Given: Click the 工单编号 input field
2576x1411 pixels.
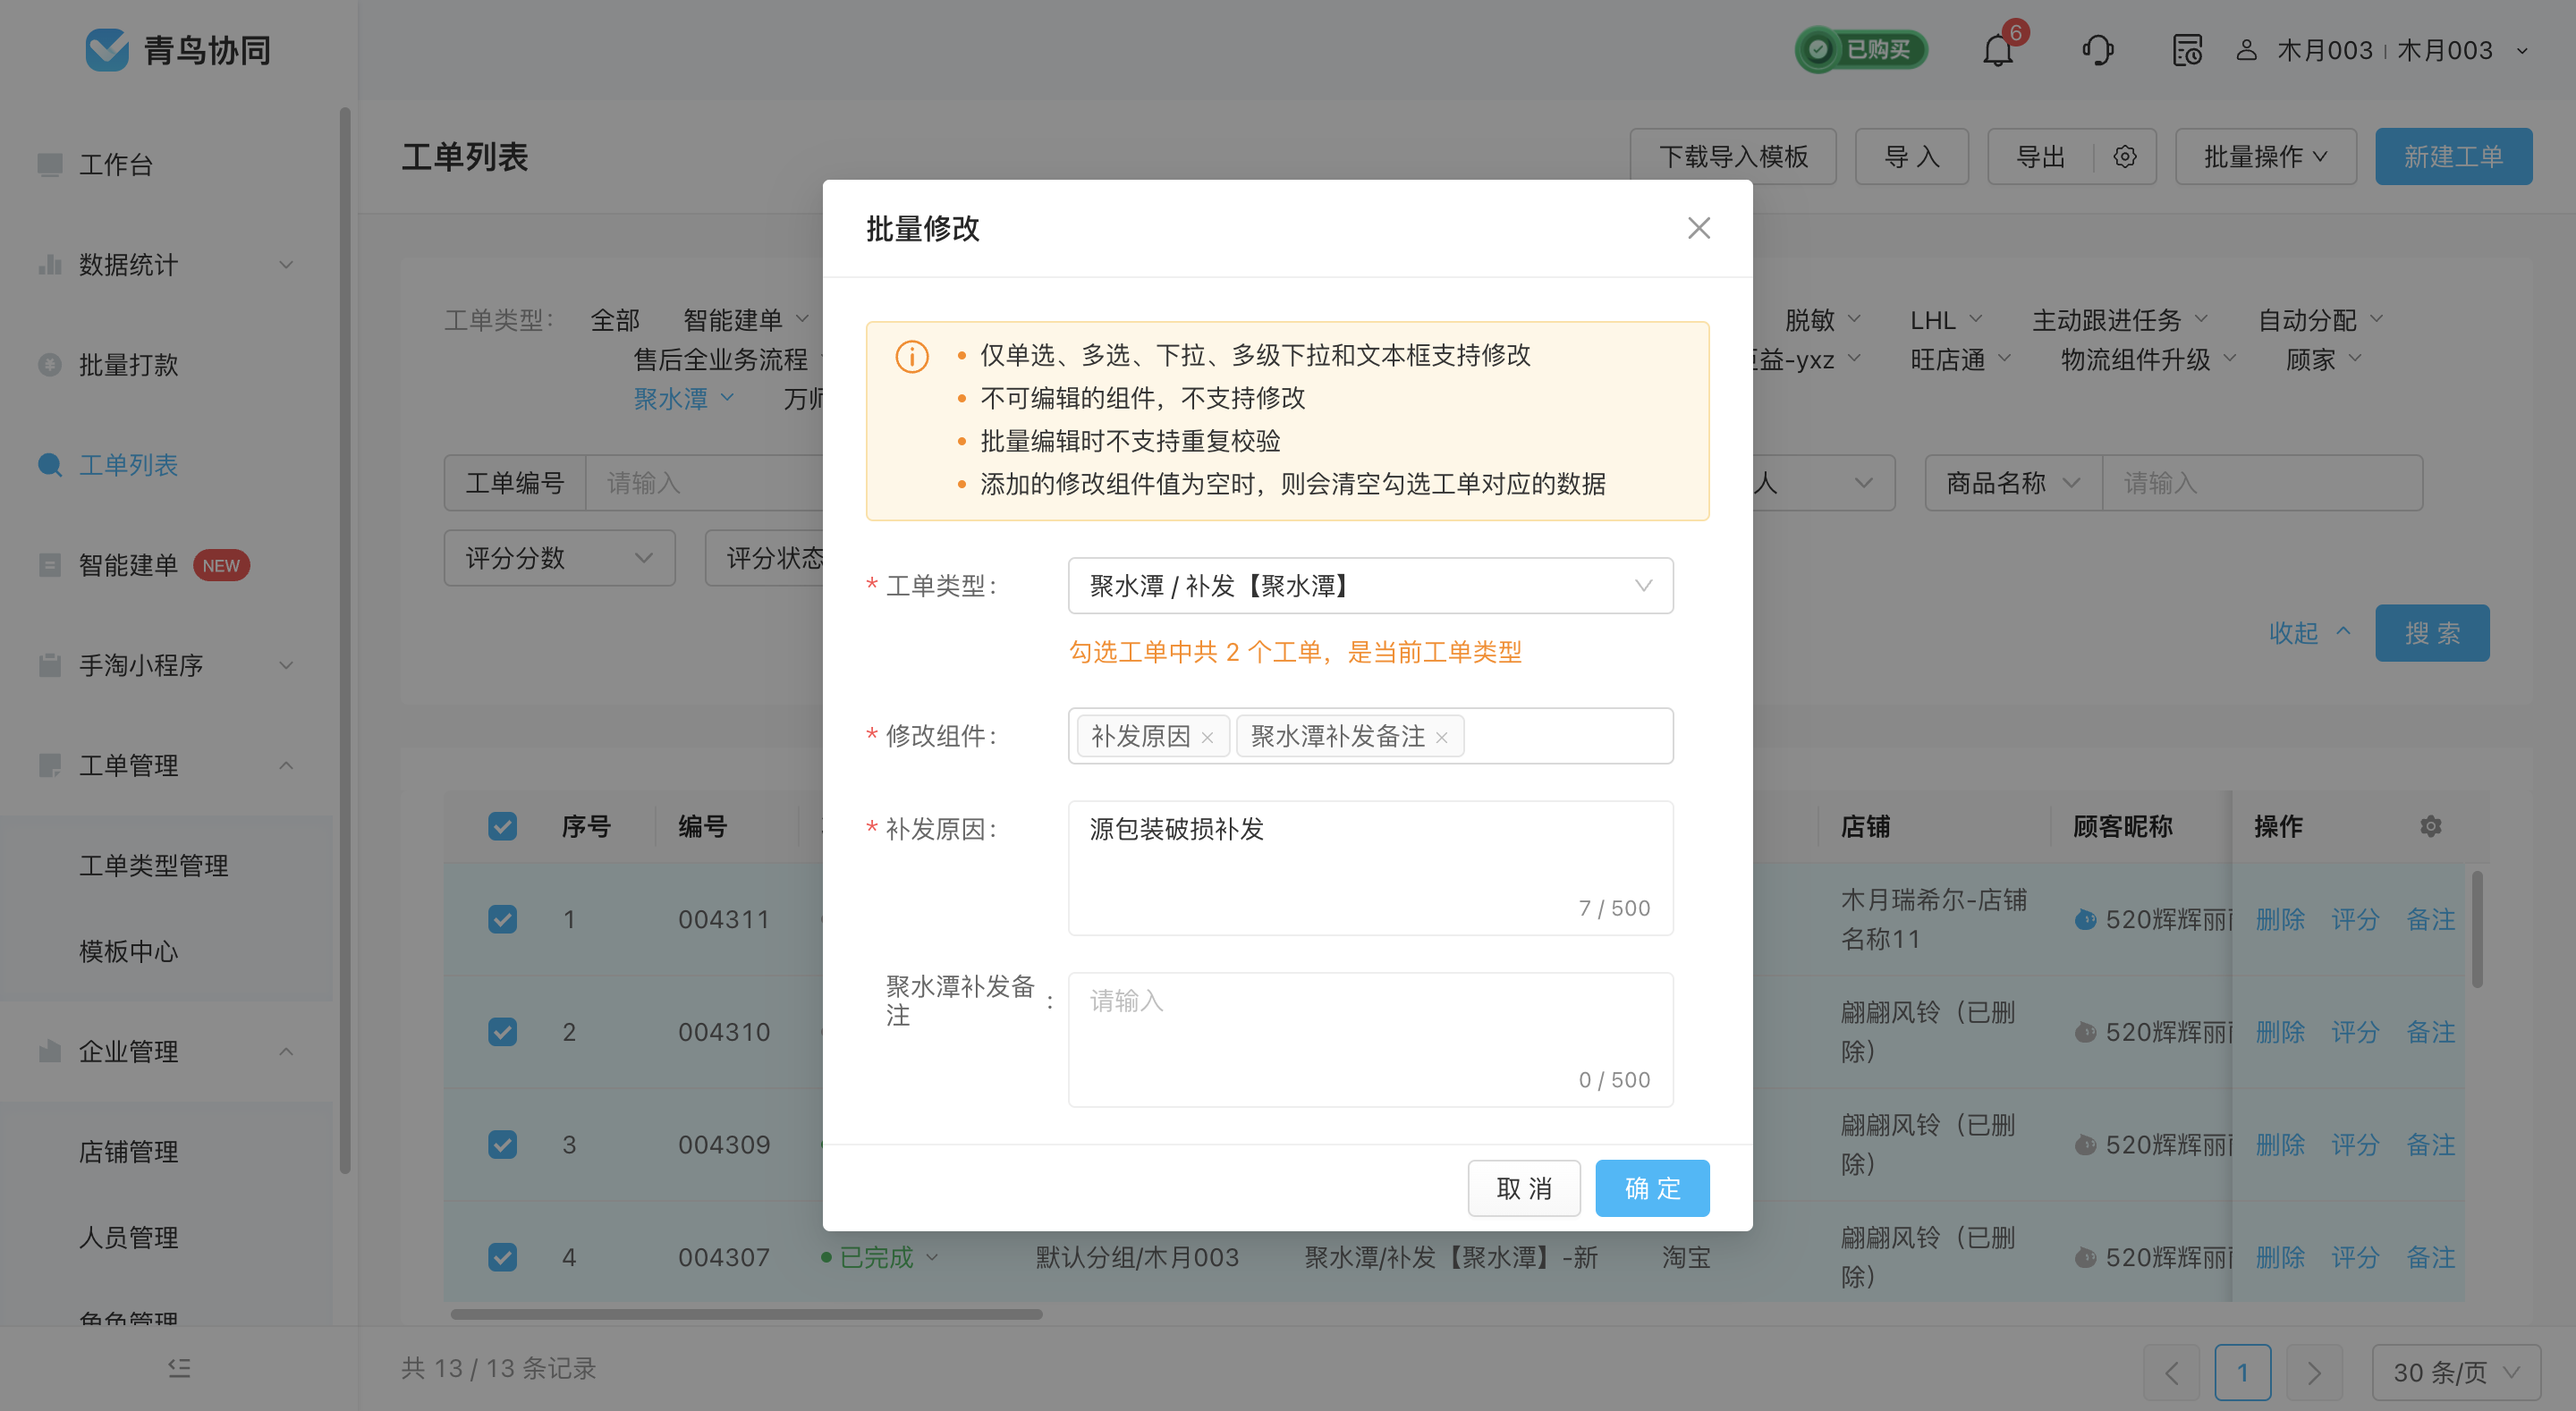Looking at the screenshot, I should [705, 483].
